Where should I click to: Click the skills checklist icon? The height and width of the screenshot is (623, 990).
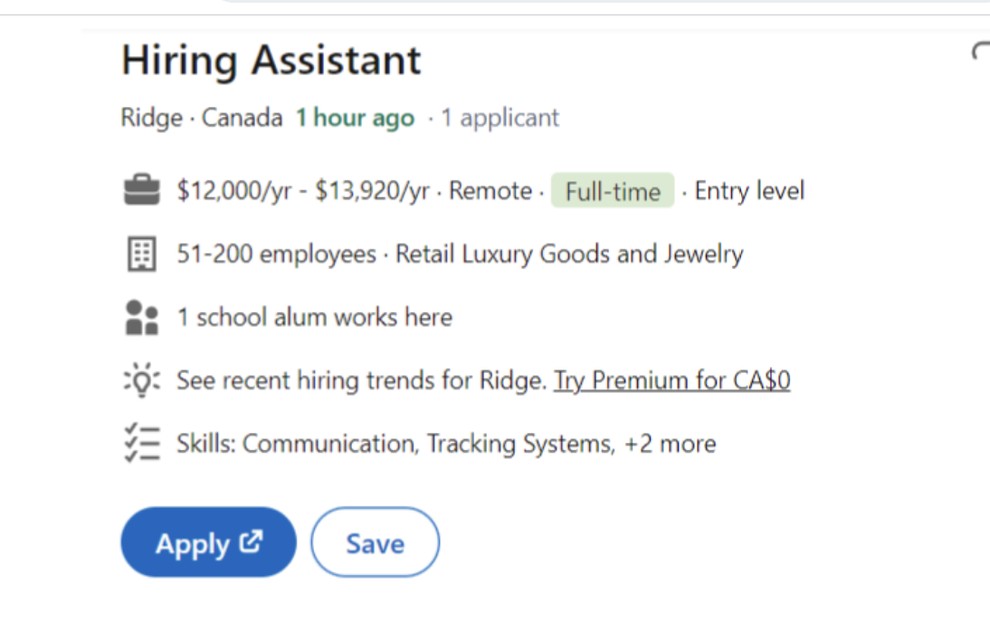coord(142,443)
